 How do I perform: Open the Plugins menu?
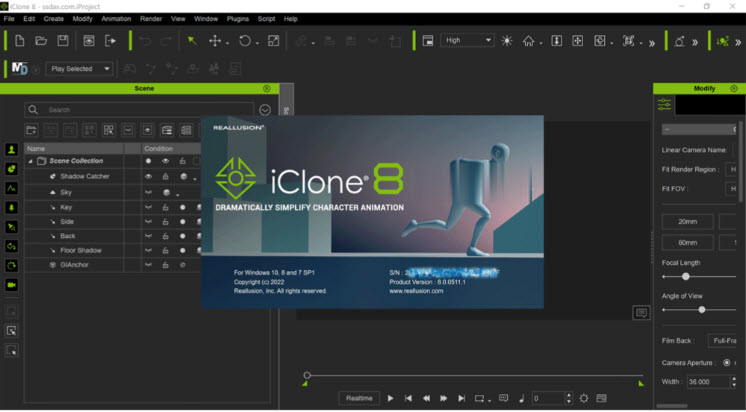click(x=237, y=18)
